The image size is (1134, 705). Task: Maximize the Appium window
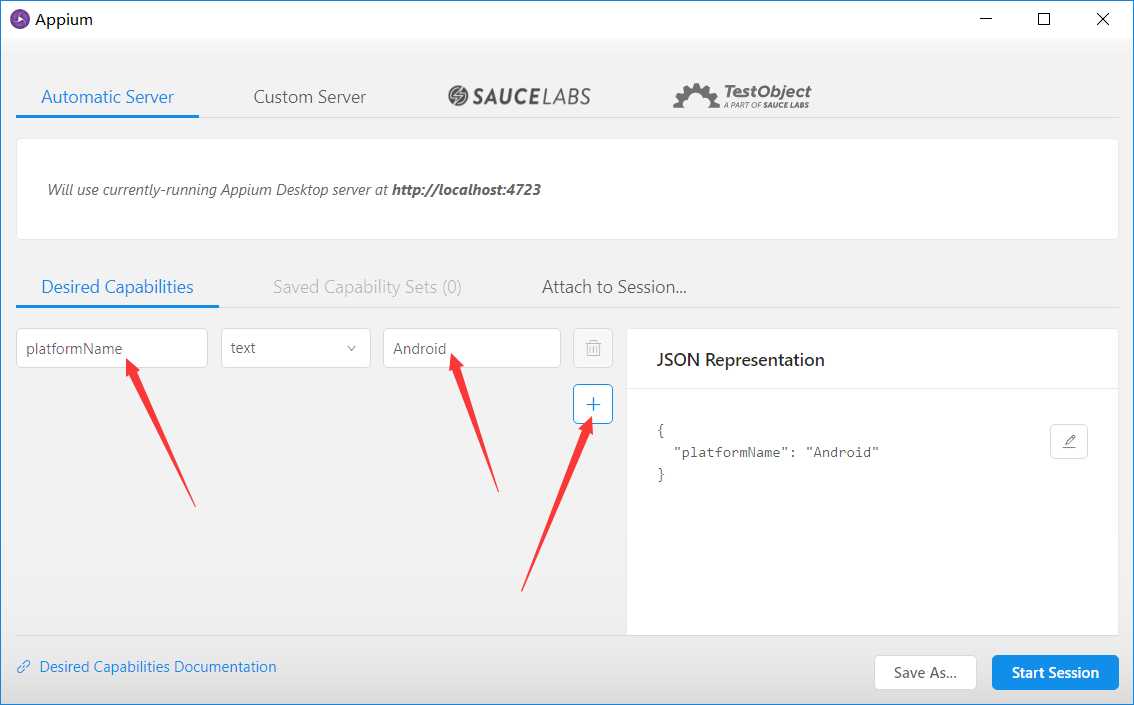1044,20
